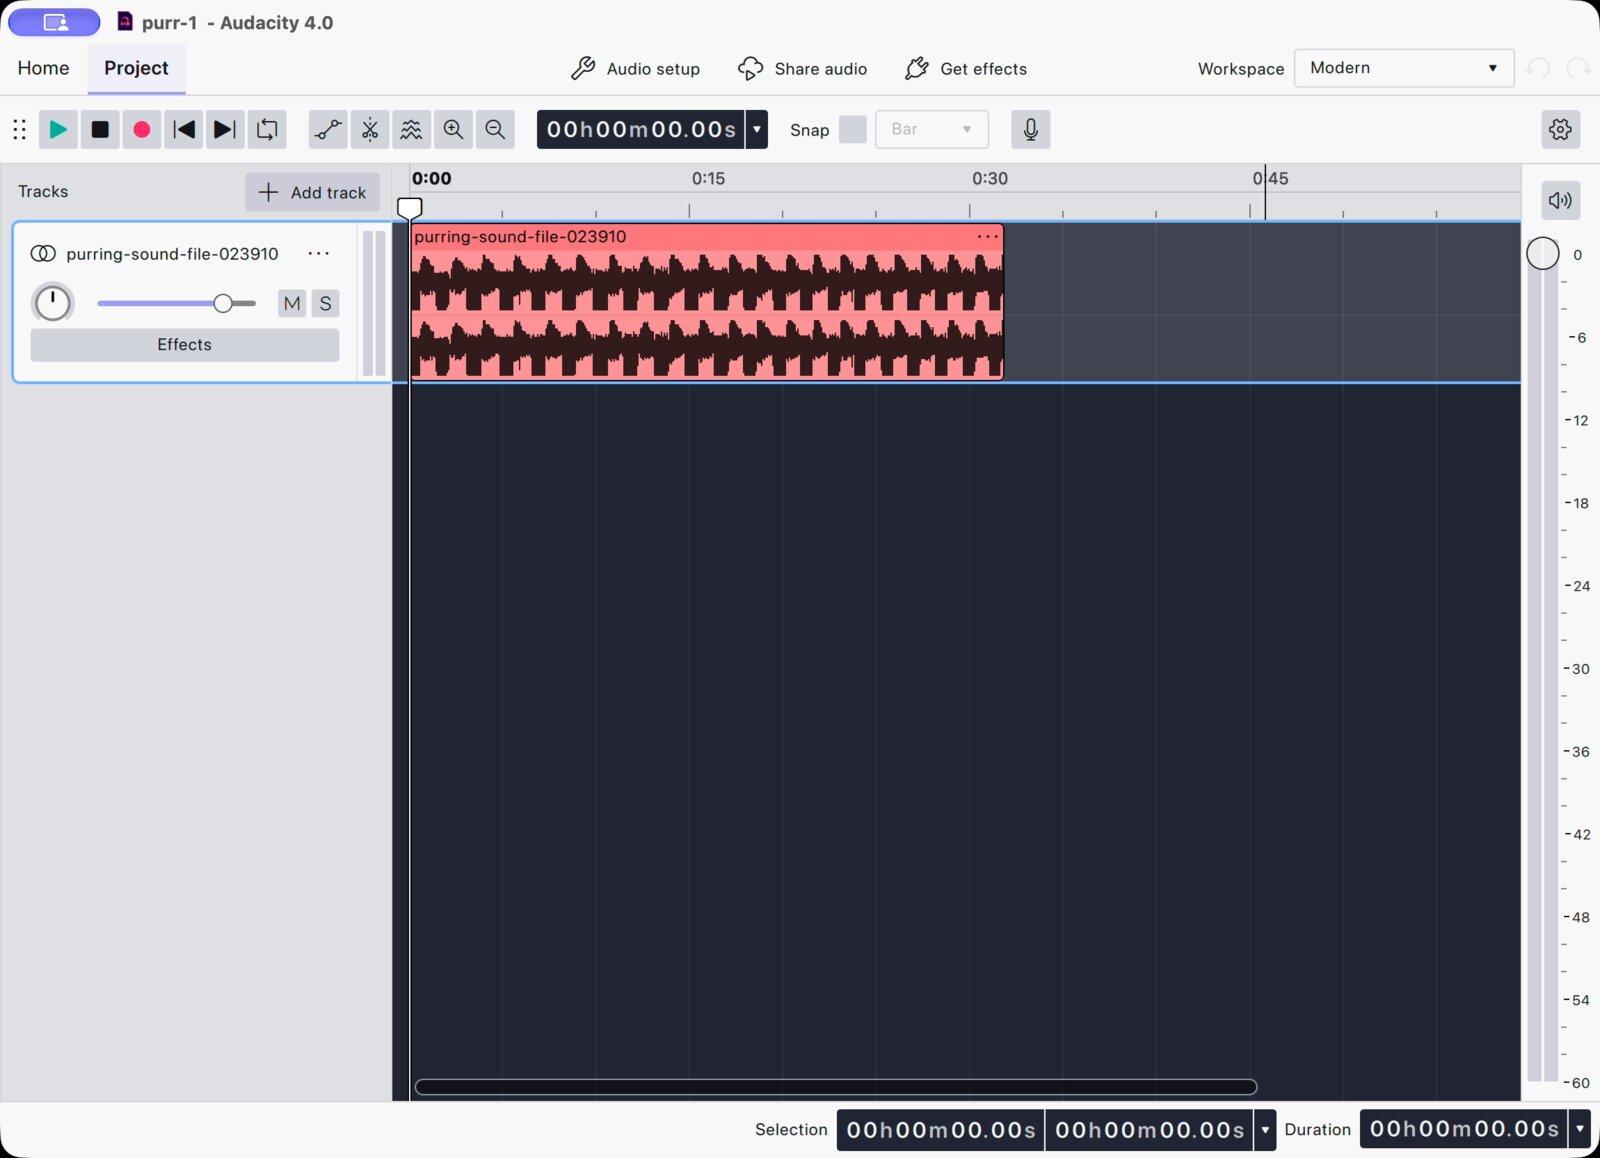
Task: Open Share audio cloud option
Action: click(x=802, y=68)
